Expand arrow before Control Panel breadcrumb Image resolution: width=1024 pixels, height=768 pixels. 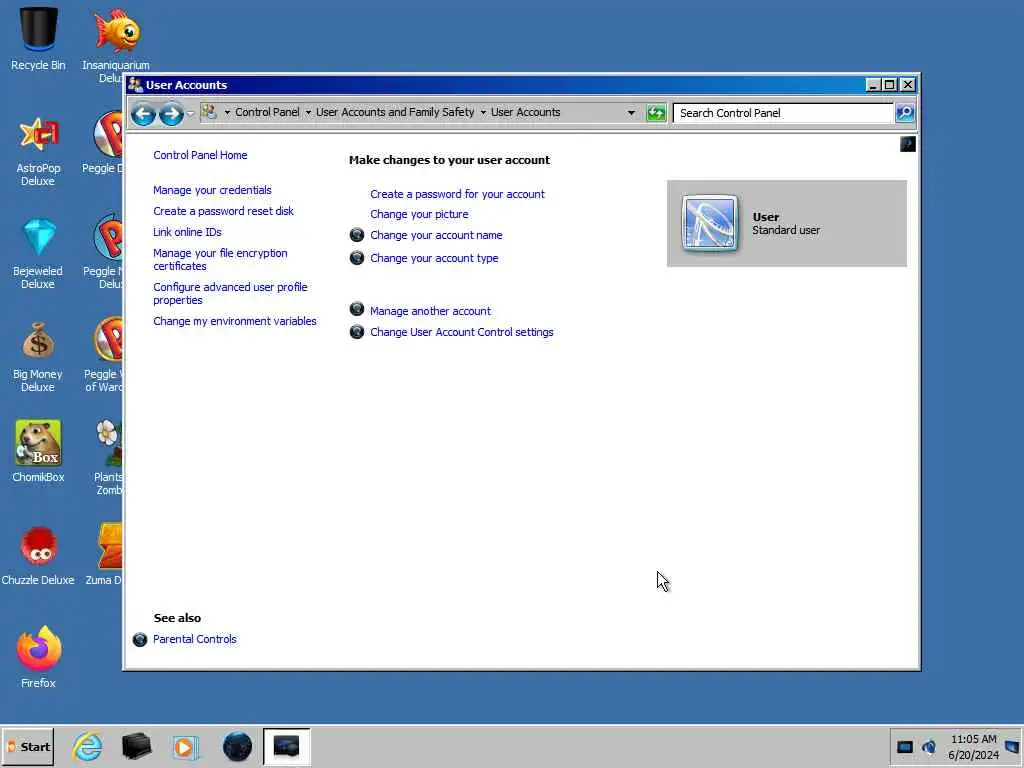(x=227, y=112)
